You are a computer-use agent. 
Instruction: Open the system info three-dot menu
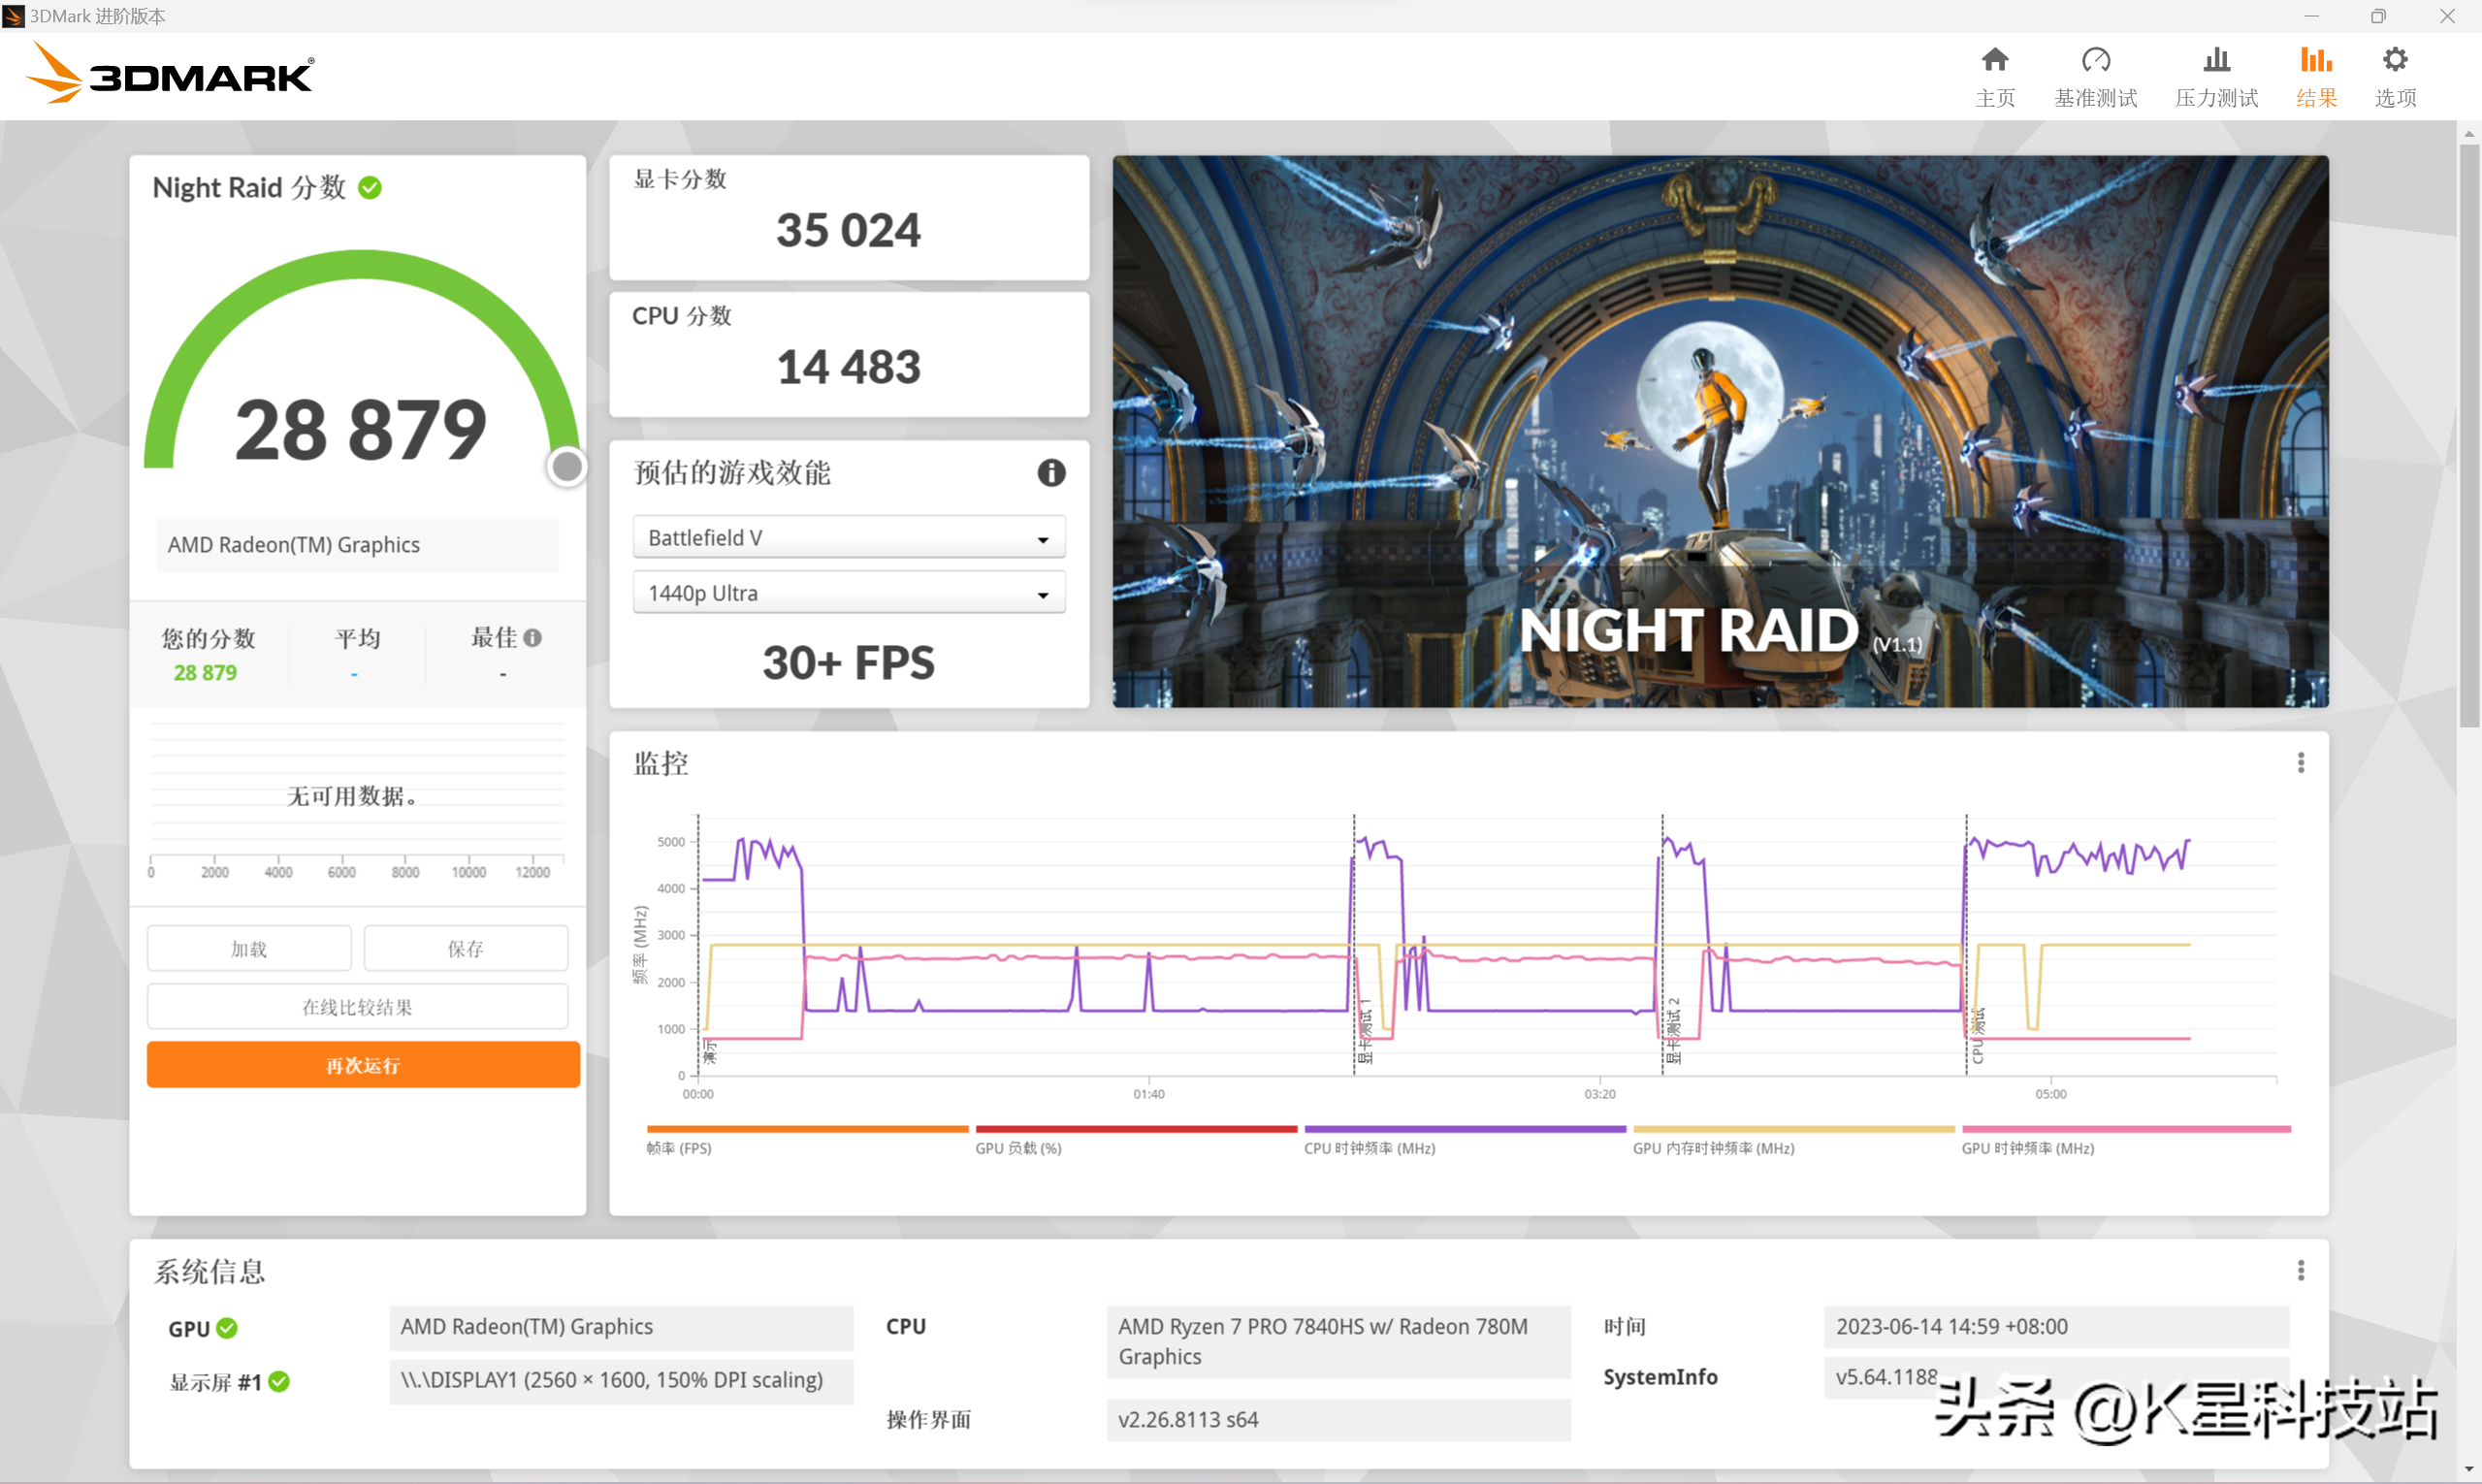point(2300,1270)
